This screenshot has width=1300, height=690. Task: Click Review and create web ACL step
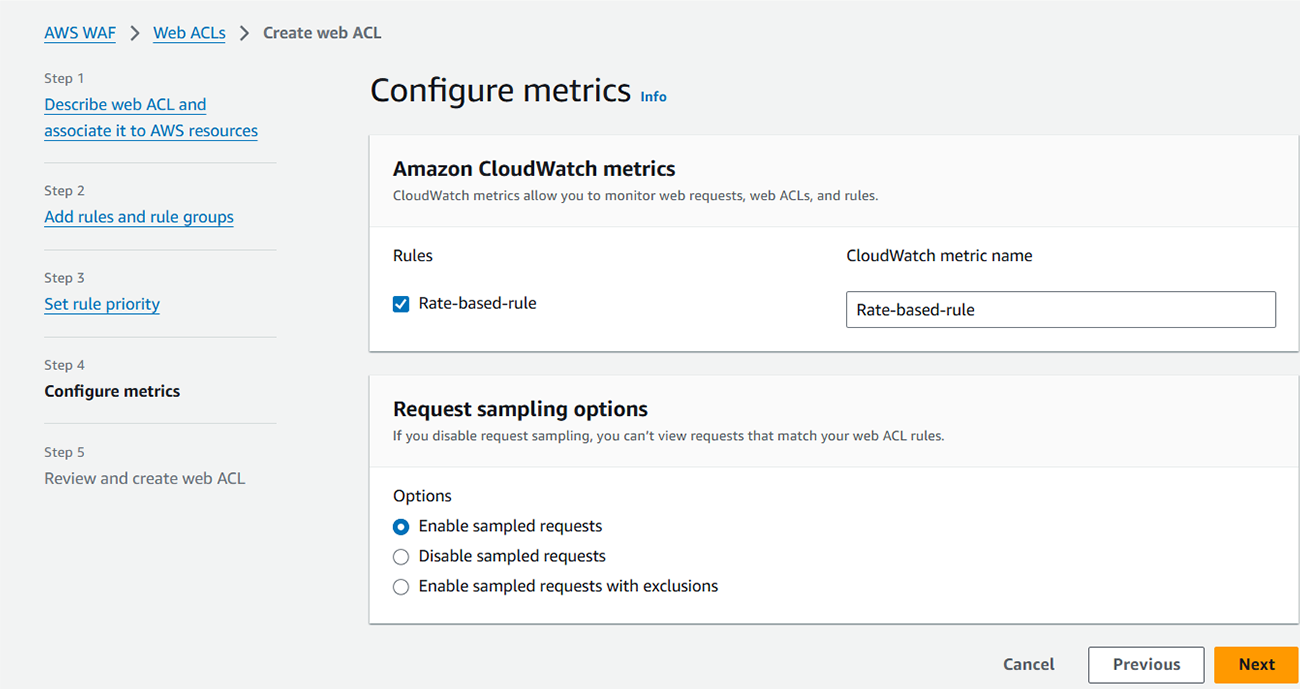click(144, 478)
